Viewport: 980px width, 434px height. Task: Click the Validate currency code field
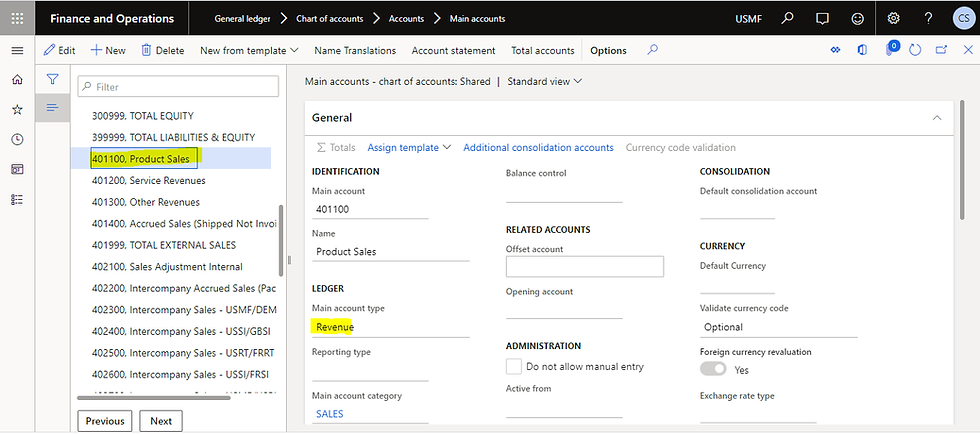pos(778,327)
